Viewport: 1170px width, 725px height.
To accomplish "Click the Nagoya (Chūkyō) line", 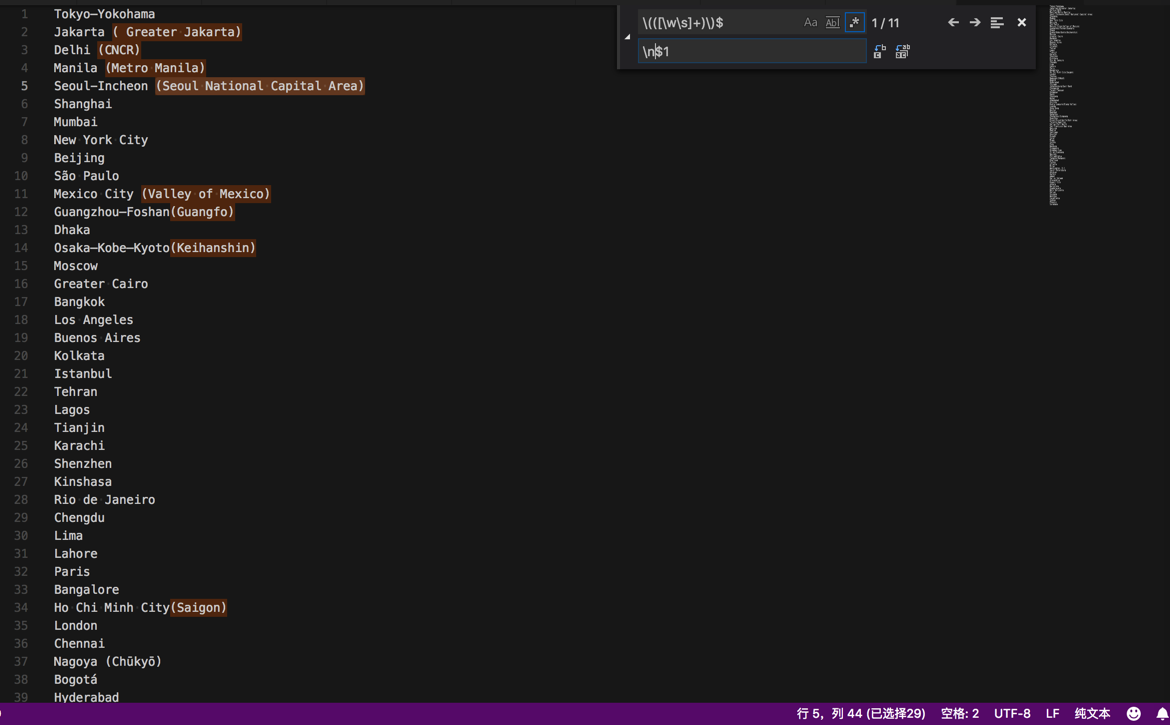I will pos(107,661).
